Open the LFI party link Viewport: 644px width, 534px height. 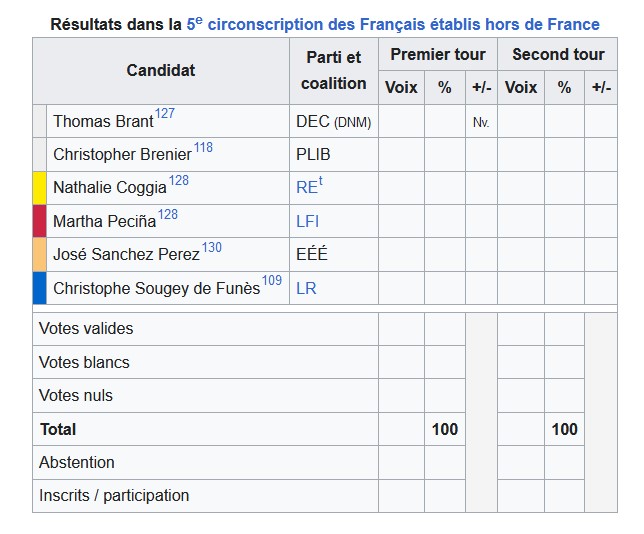(x=307, y=221)
